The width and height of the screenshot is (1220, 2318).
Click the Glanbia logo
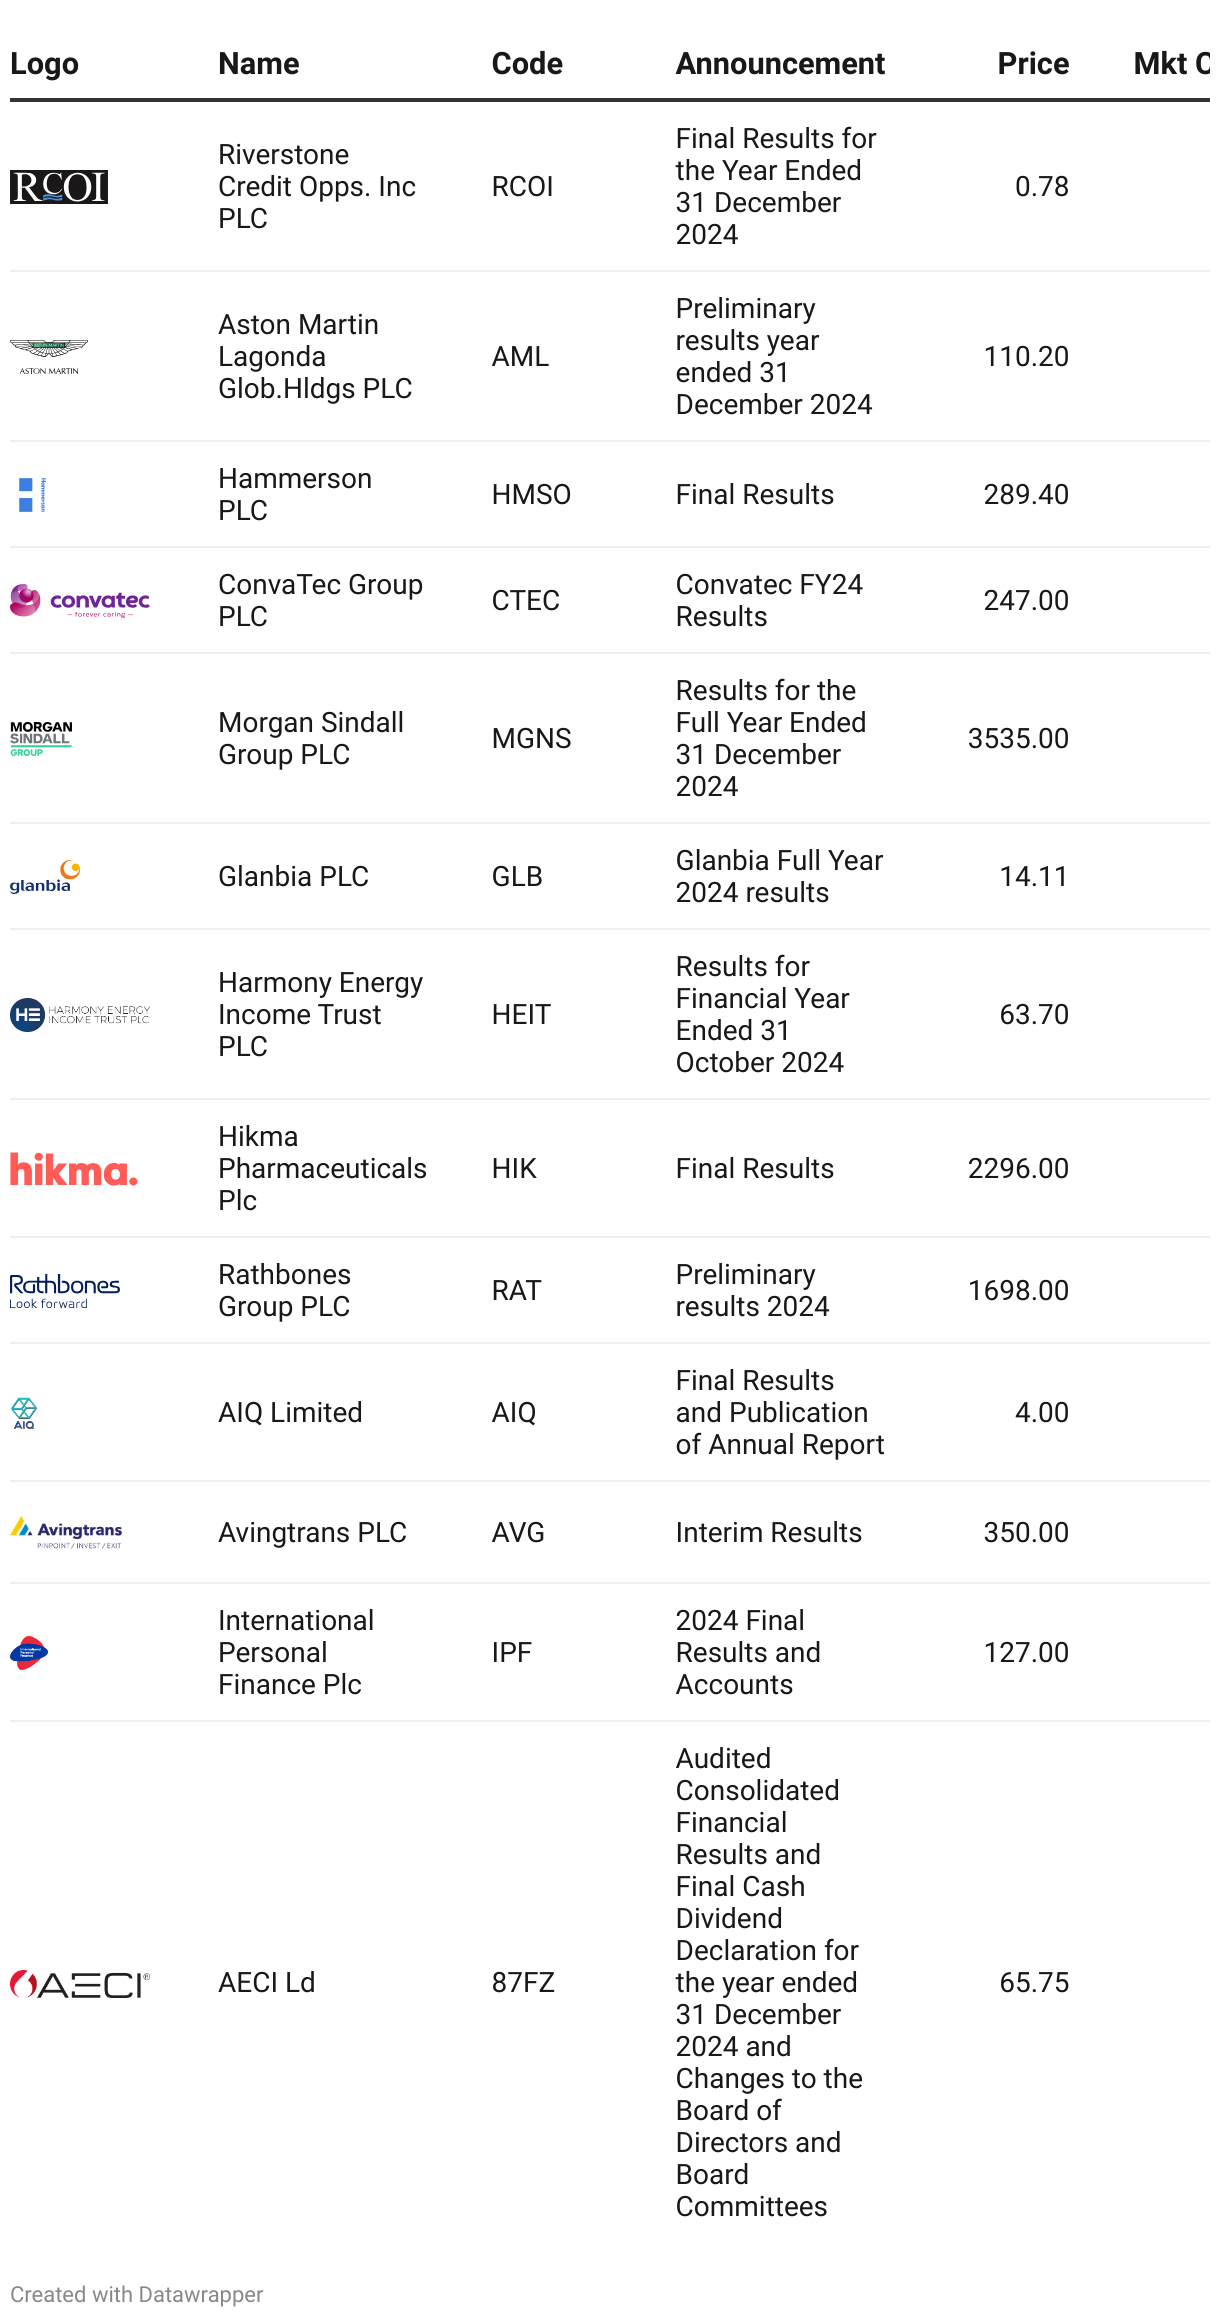(x=45, y=877)
